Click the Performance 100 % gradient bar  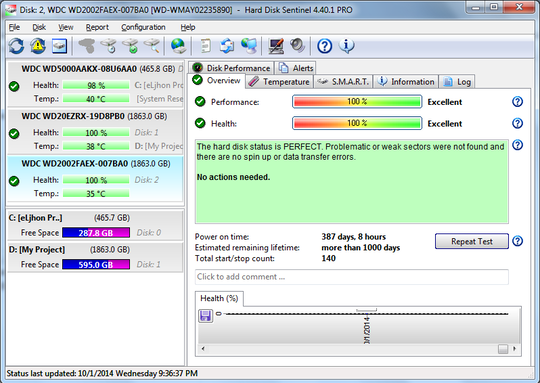(357, 102)
